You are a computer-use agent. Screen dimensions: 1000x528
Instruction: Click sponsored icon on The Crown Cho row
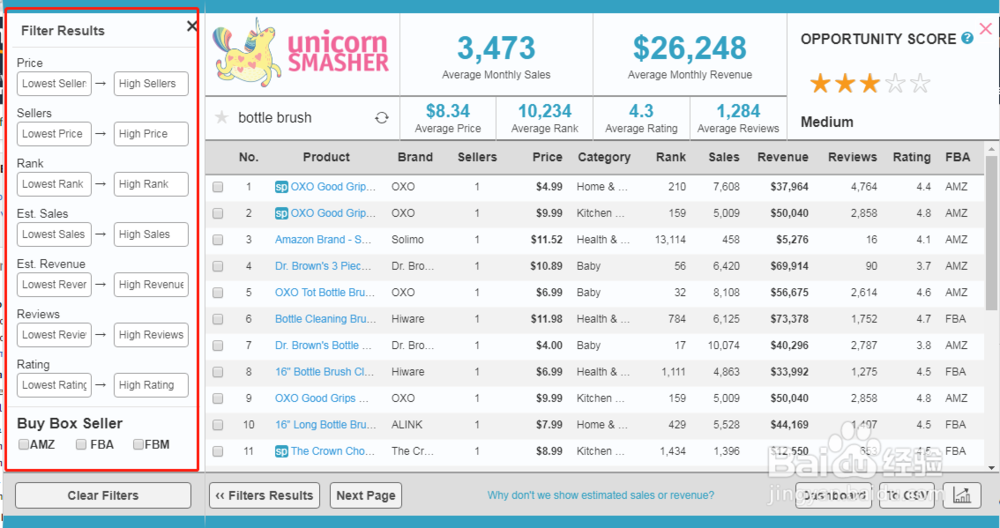(281, 451)
